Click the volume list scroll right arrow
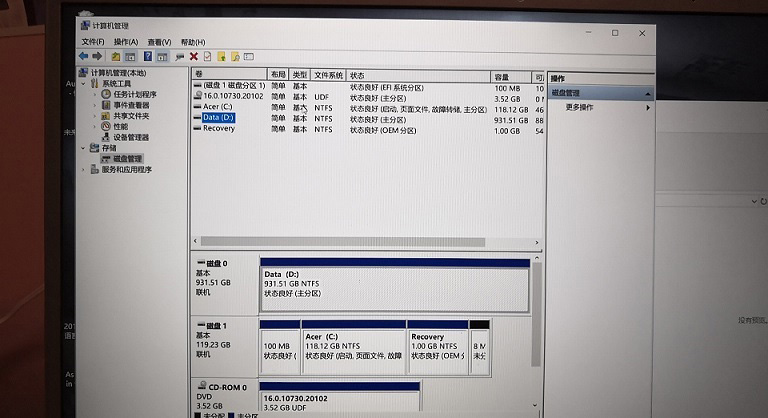768x418 pixels. coord(537,242)
